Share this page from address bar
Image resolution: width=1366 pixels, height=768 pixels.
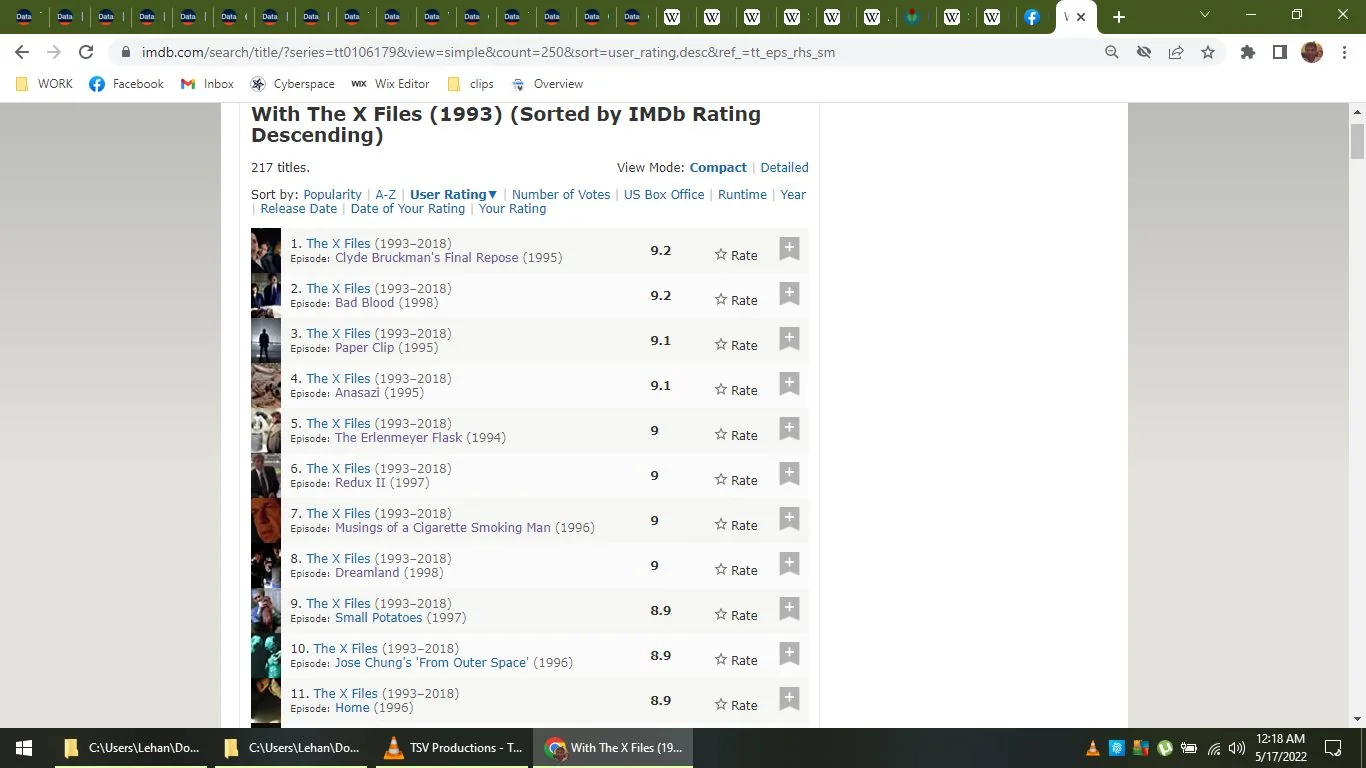1176,52
